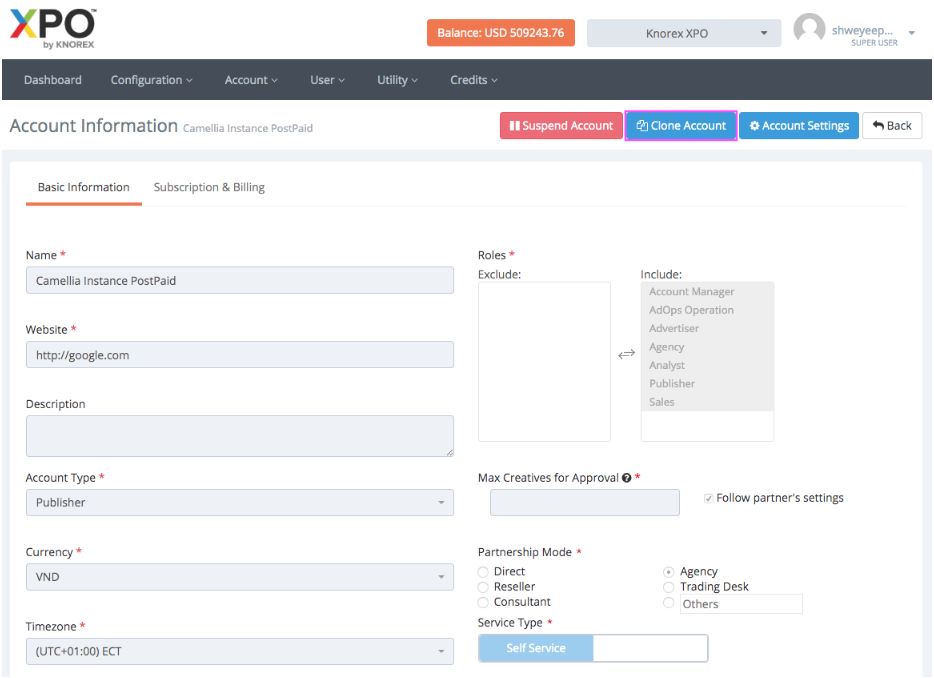Click the help icon beside Max Creatives

(626, 478)
